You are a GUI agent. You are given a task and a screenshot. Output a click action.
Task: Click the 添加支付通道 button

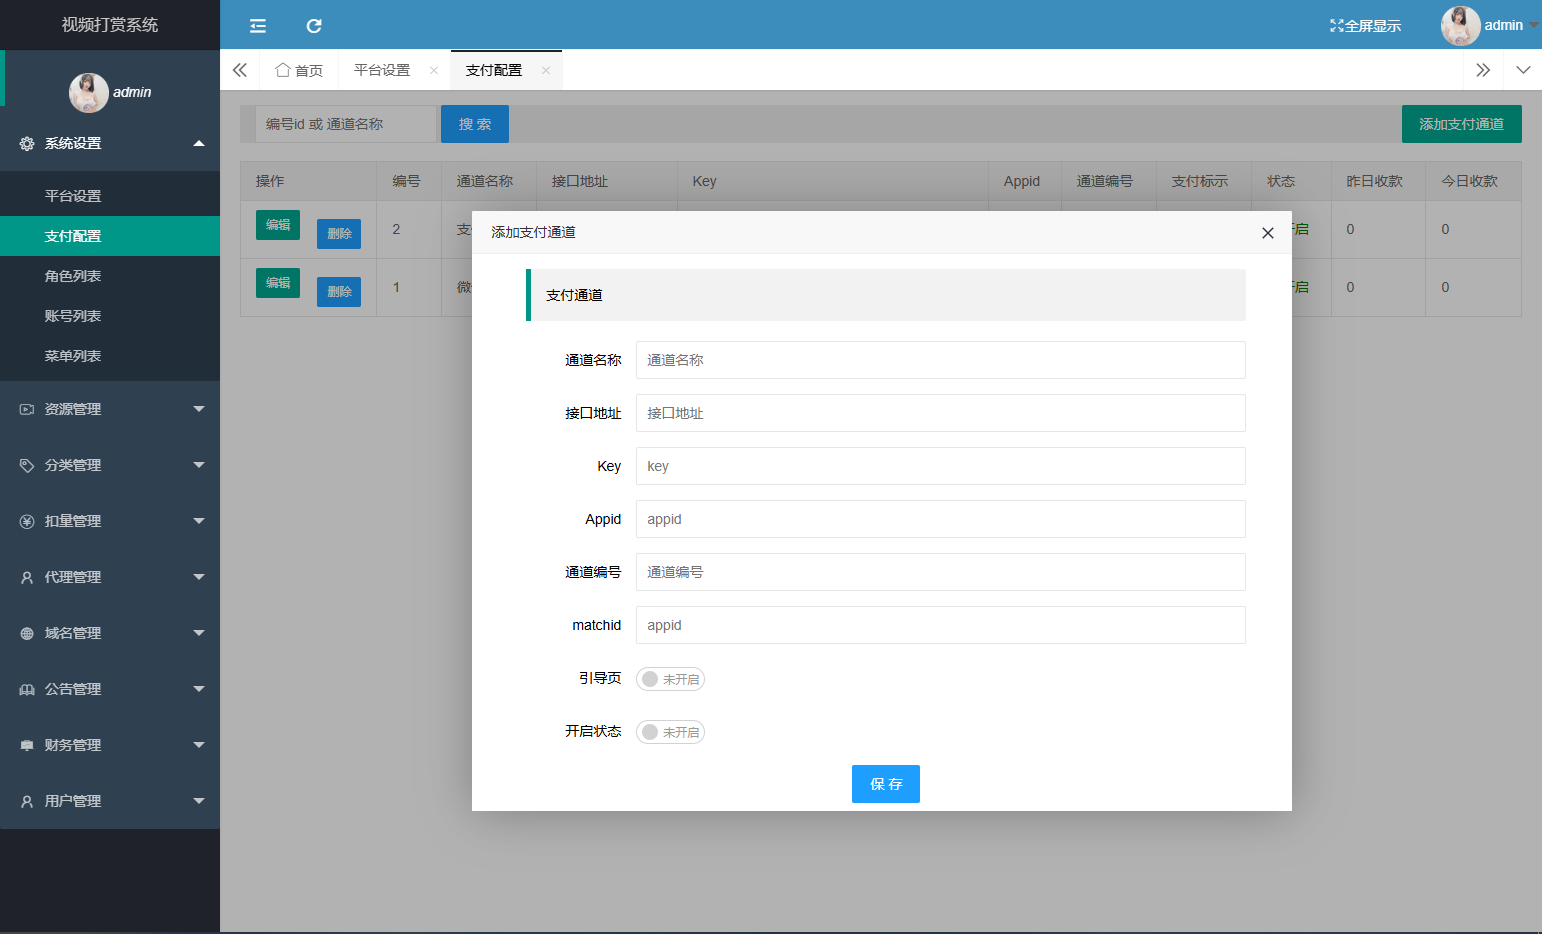point(1462,124)
